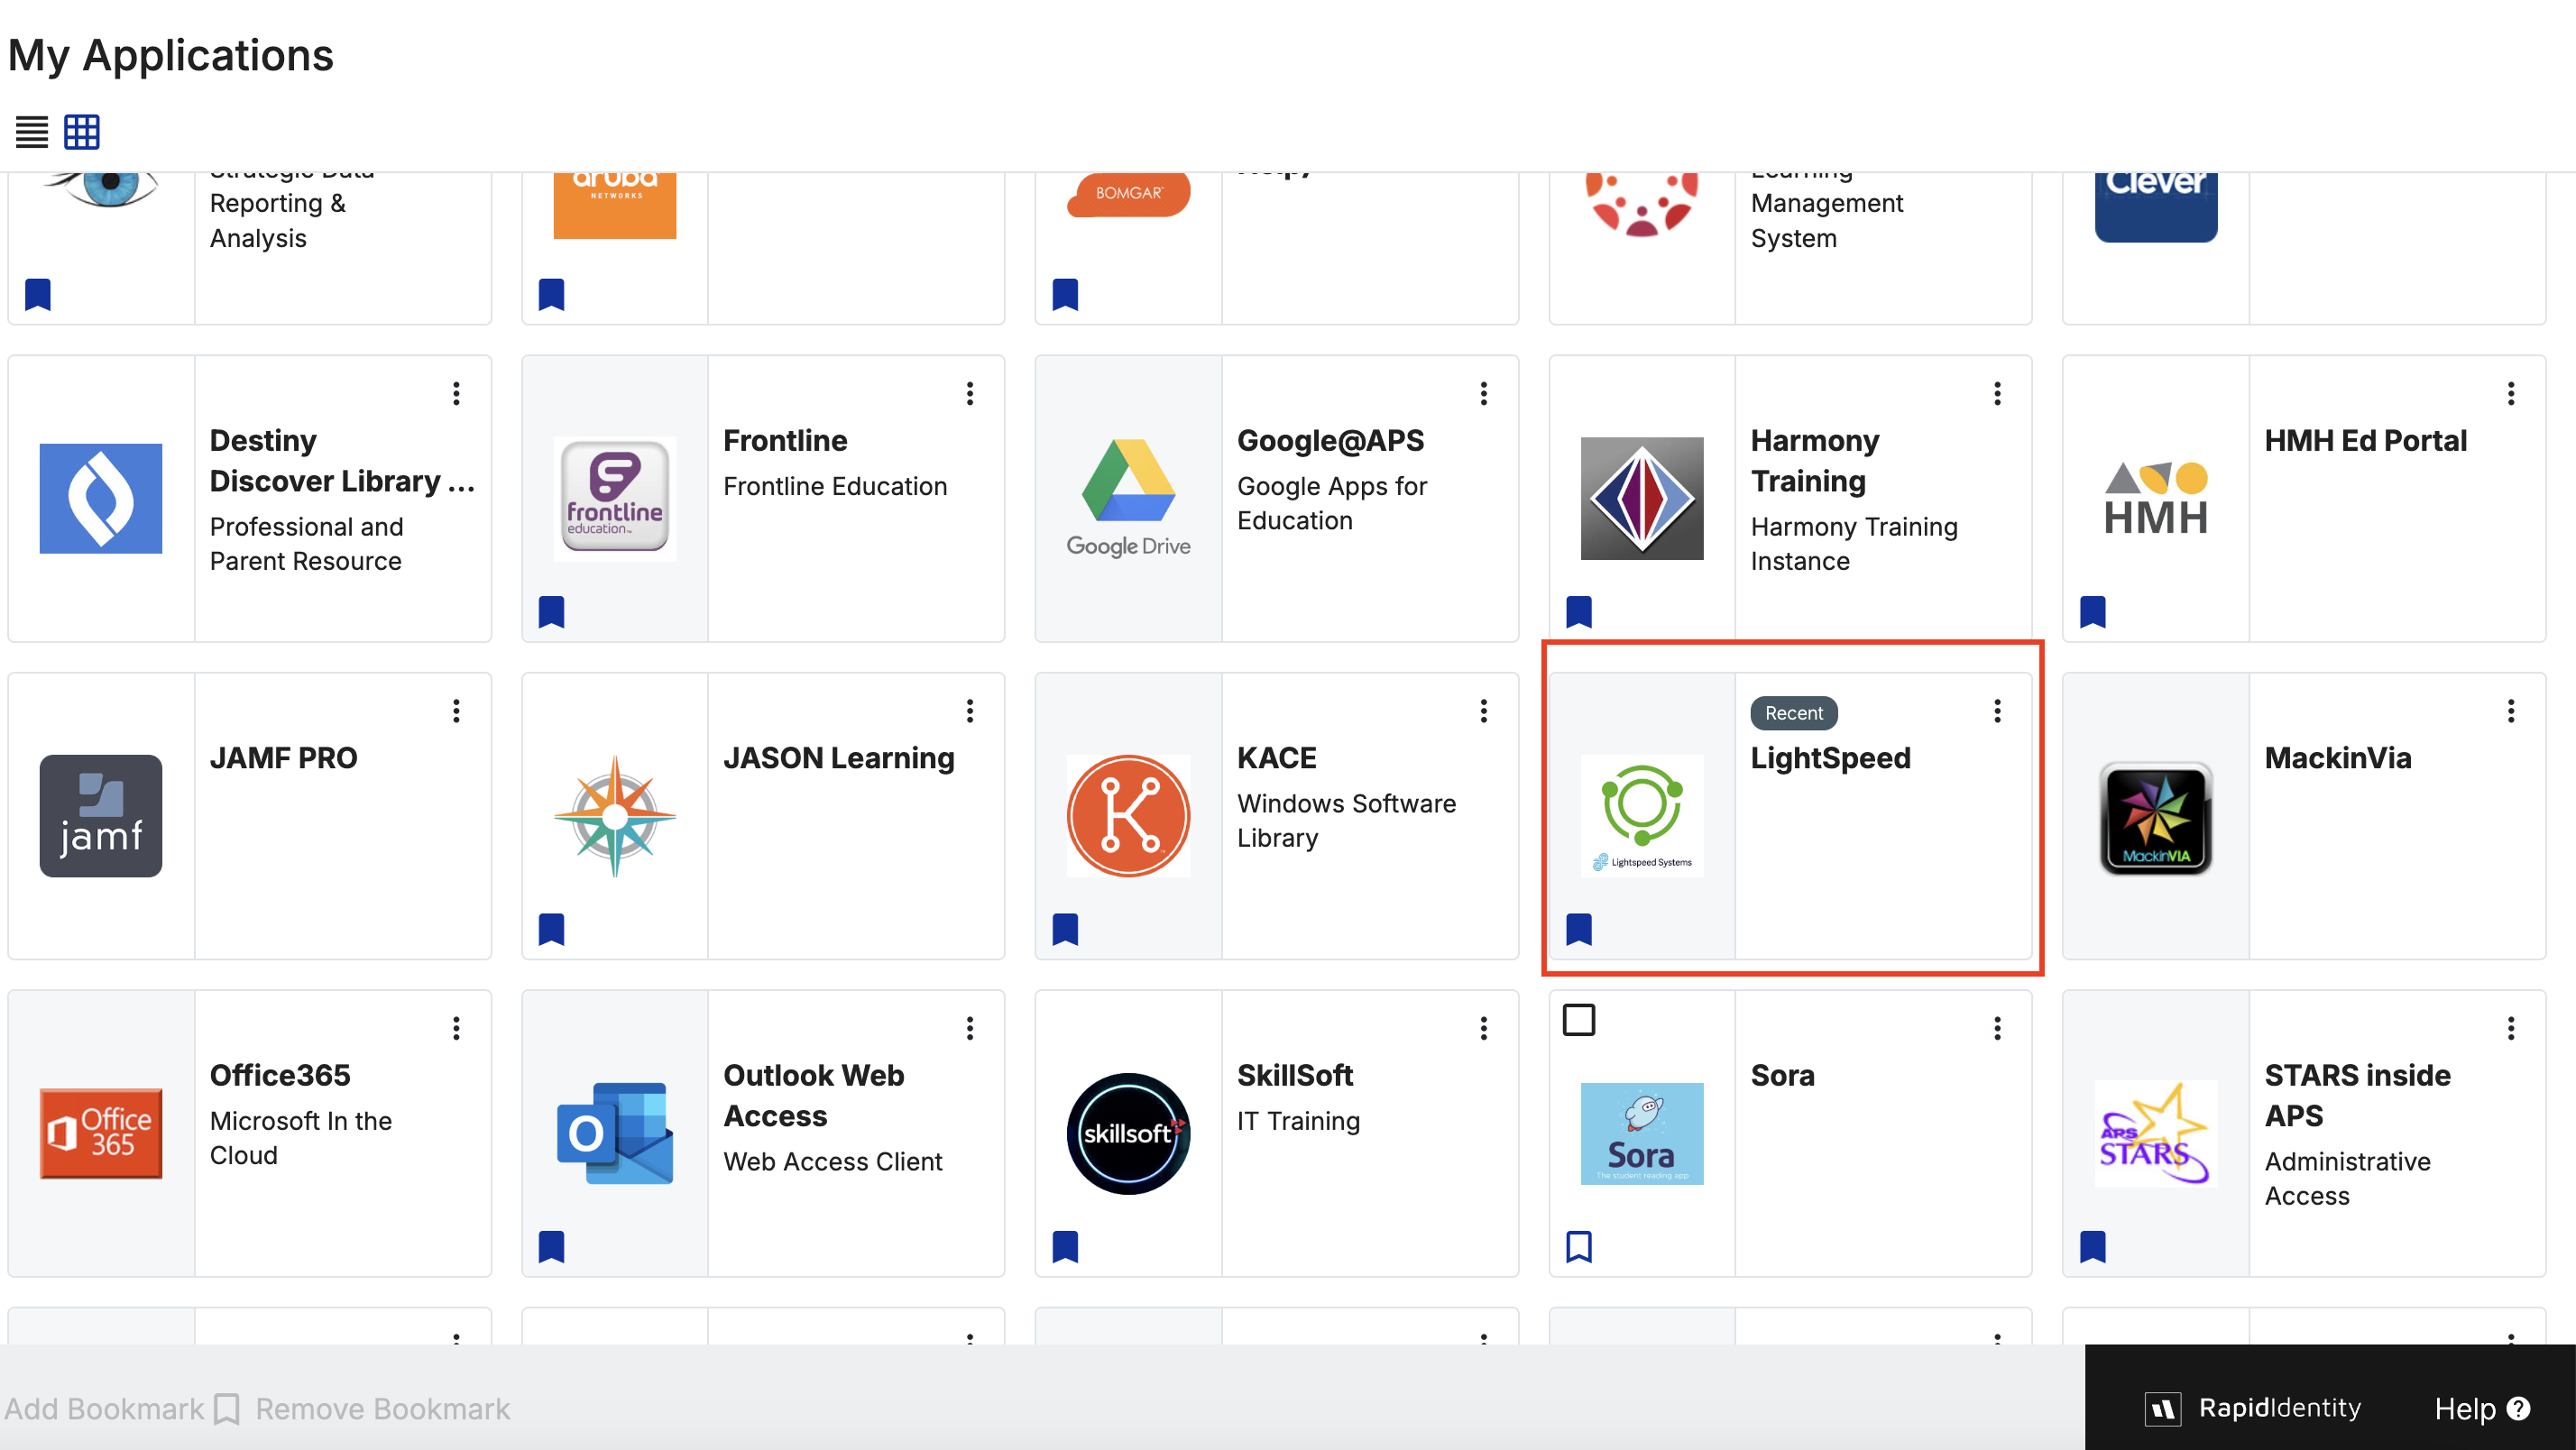Launch the Outlook Web Access icon
The image size is (2576, 1450).
pos(615,1133)
